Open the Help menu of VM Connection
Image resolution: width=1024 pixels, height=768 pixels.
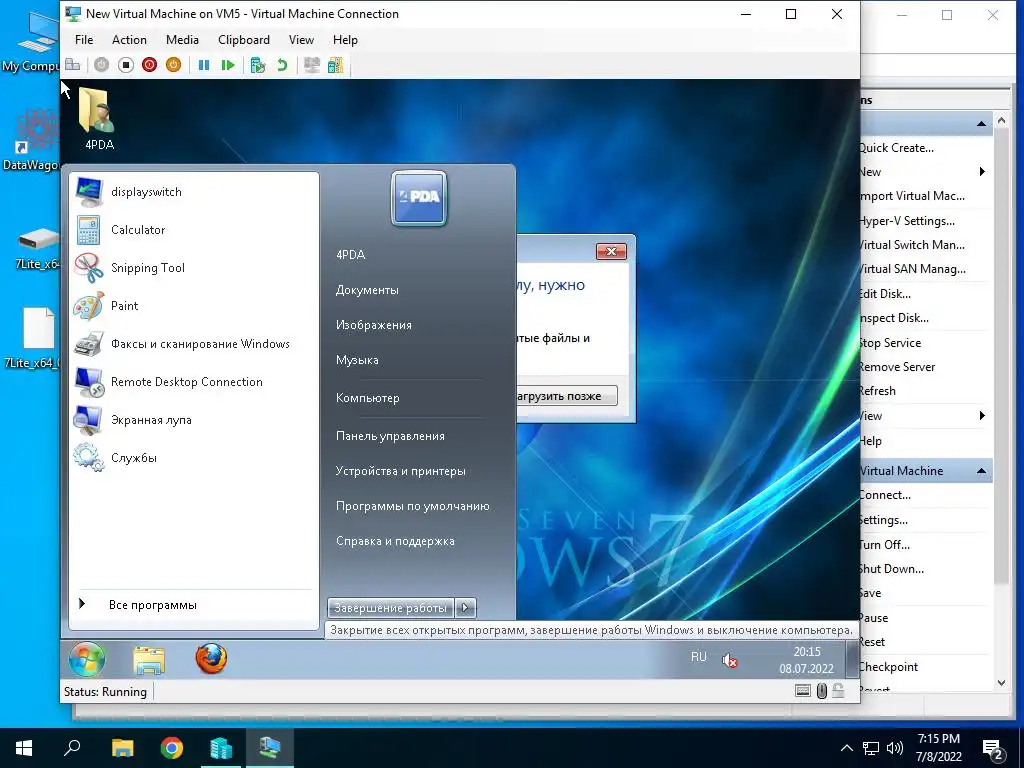pos(345,40)
